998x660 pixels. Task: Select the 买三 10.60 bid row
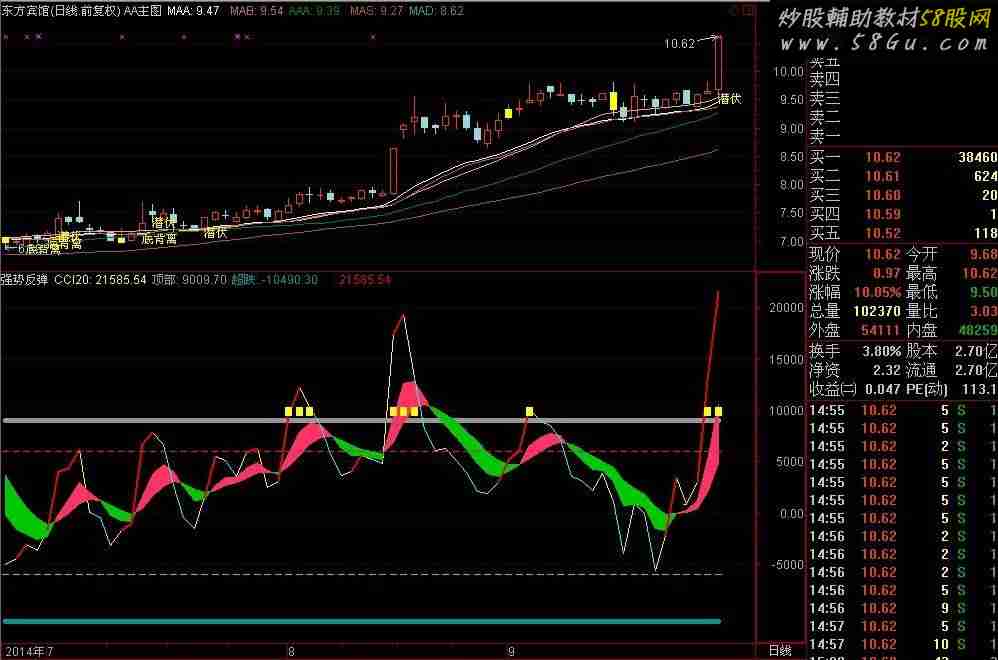pos(903,195)
